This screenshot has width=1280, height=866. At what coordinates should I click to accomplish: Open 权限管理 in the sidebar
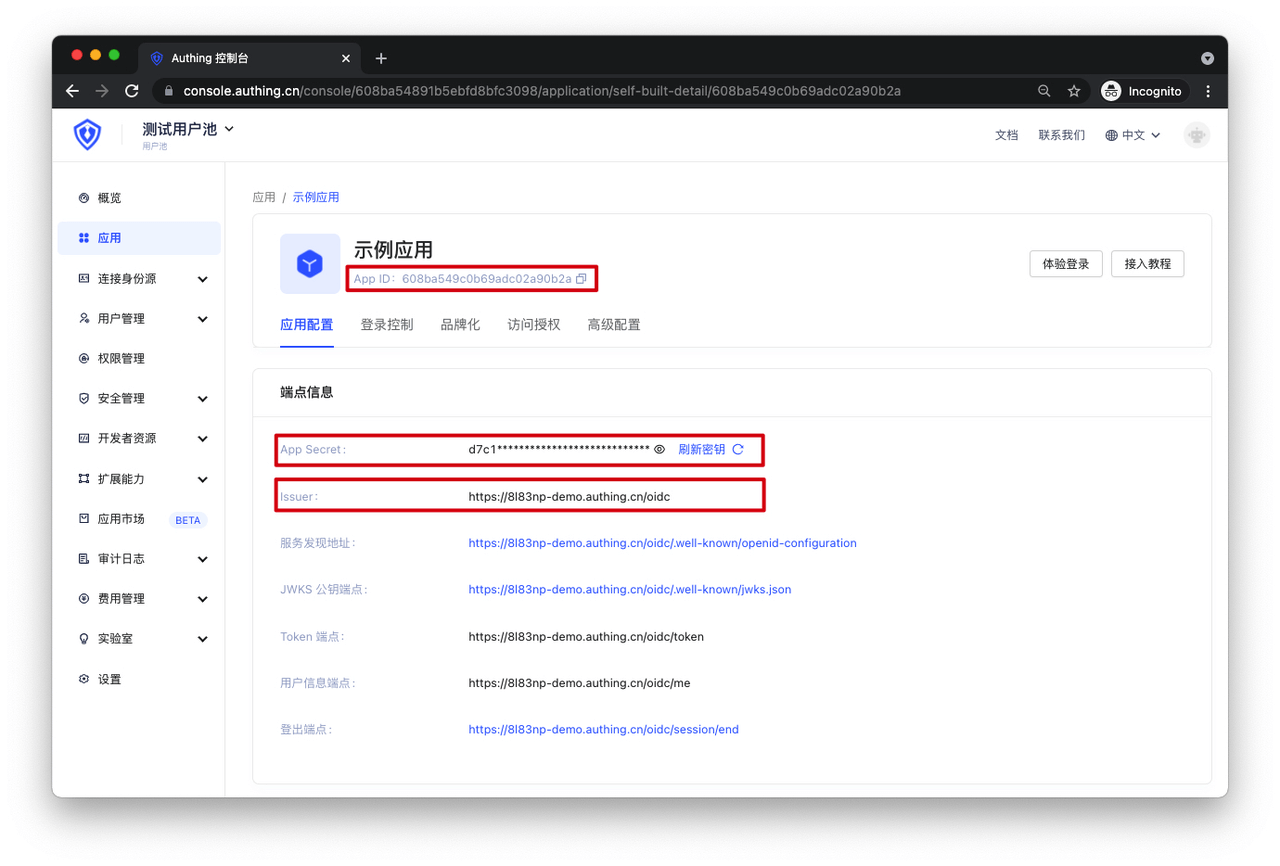(x=121, y=358)
